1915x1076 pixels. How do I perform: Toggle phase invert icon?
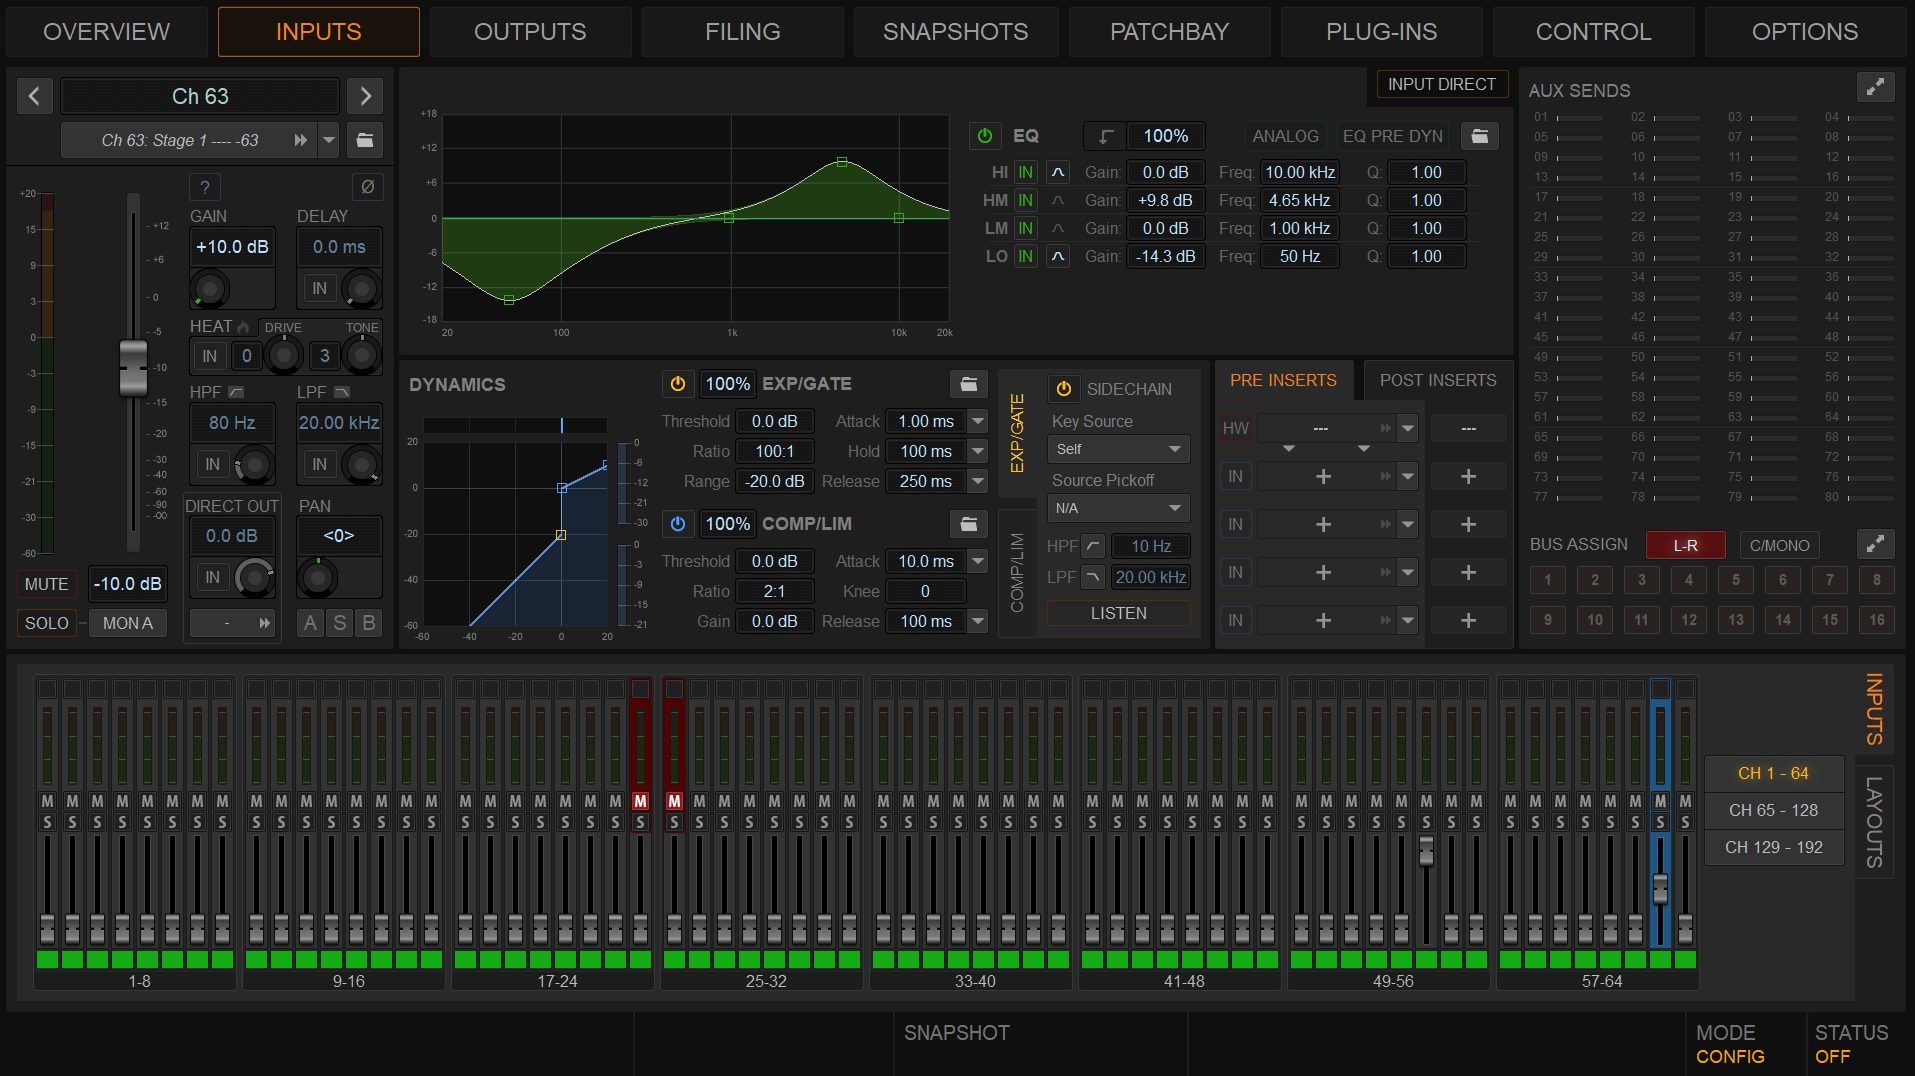pos(367,187)
